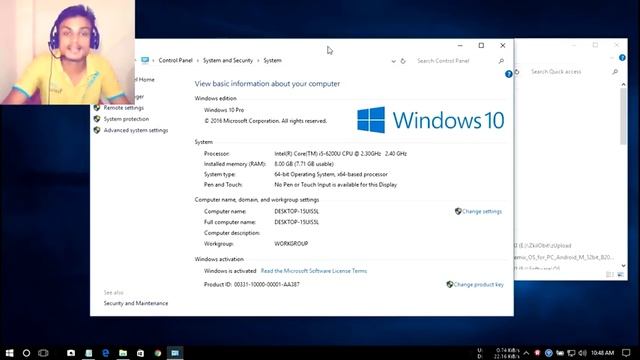Viewport: 640px width, 360px height.
Task: Click the Windows 10 Pro edition text
Action: [224, 110]
